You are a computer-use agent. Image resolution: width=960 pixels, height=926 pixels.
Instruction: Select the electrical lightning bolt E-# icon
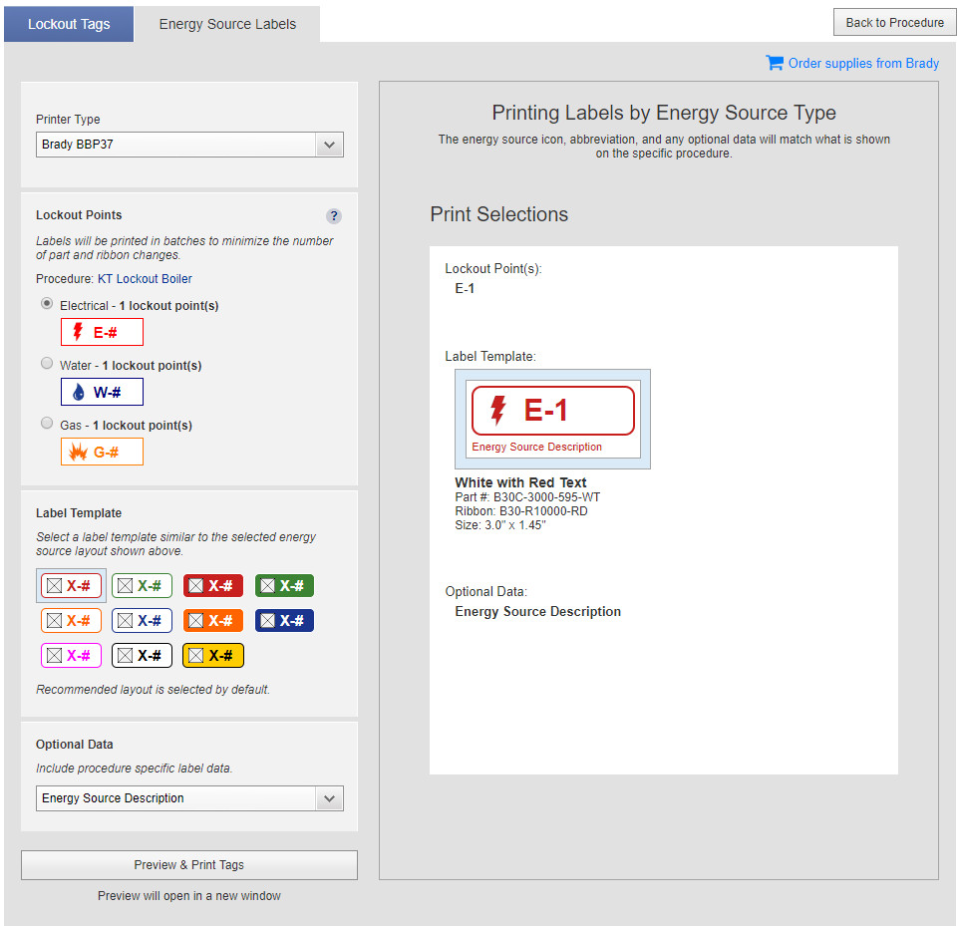[x=101, y=331]
